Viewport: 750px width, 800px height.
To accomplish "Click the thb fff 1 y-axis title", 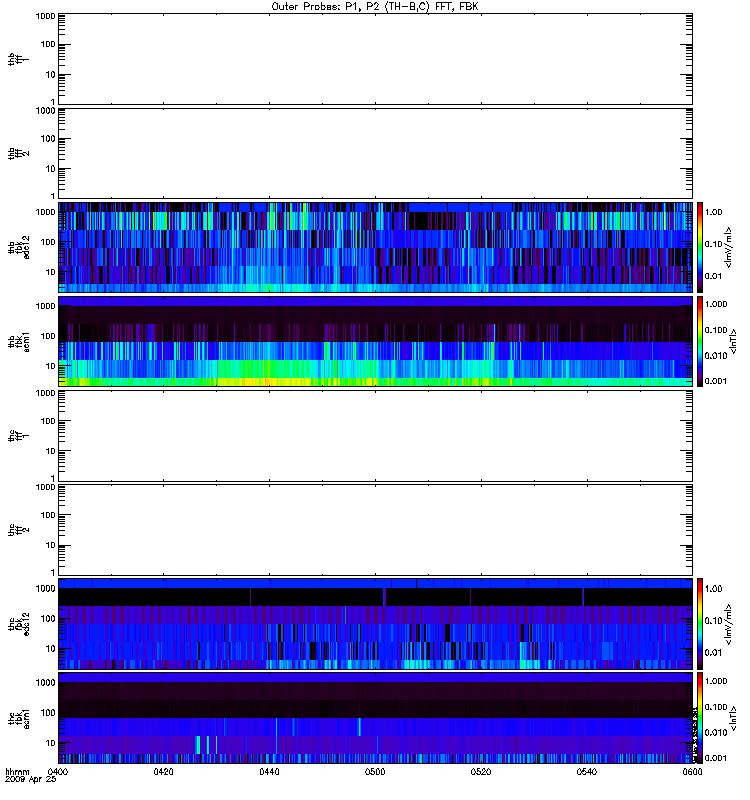I will pos(18,59).
